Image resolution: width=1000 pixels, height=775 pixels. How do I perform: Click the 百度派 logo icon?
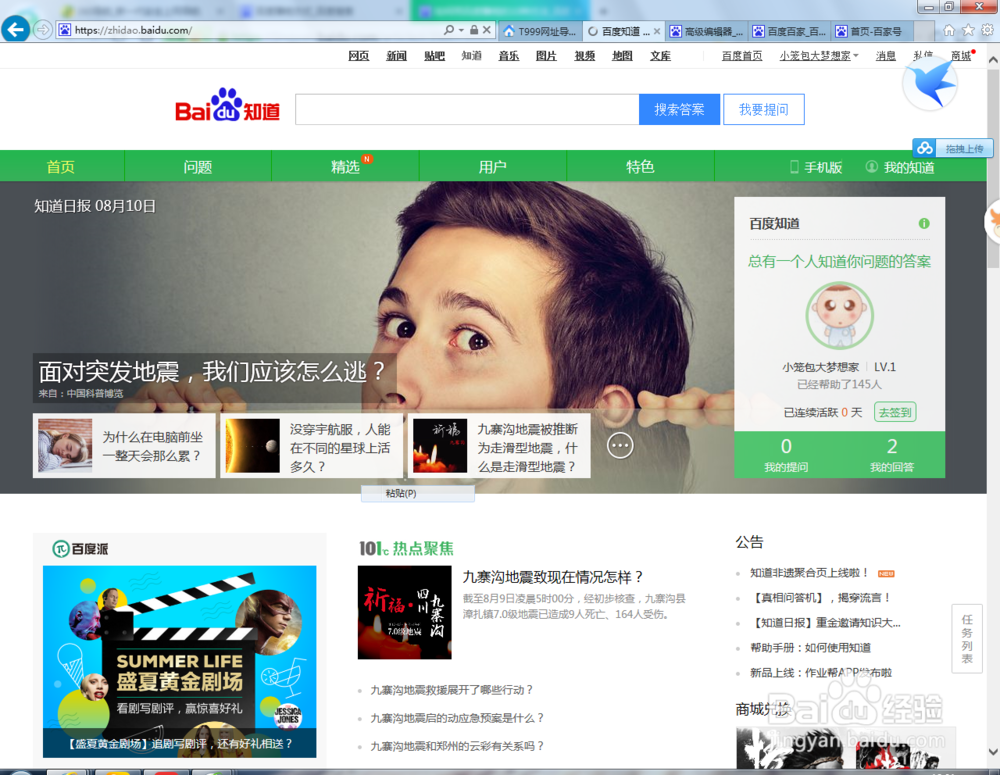(x=61, y=549)
